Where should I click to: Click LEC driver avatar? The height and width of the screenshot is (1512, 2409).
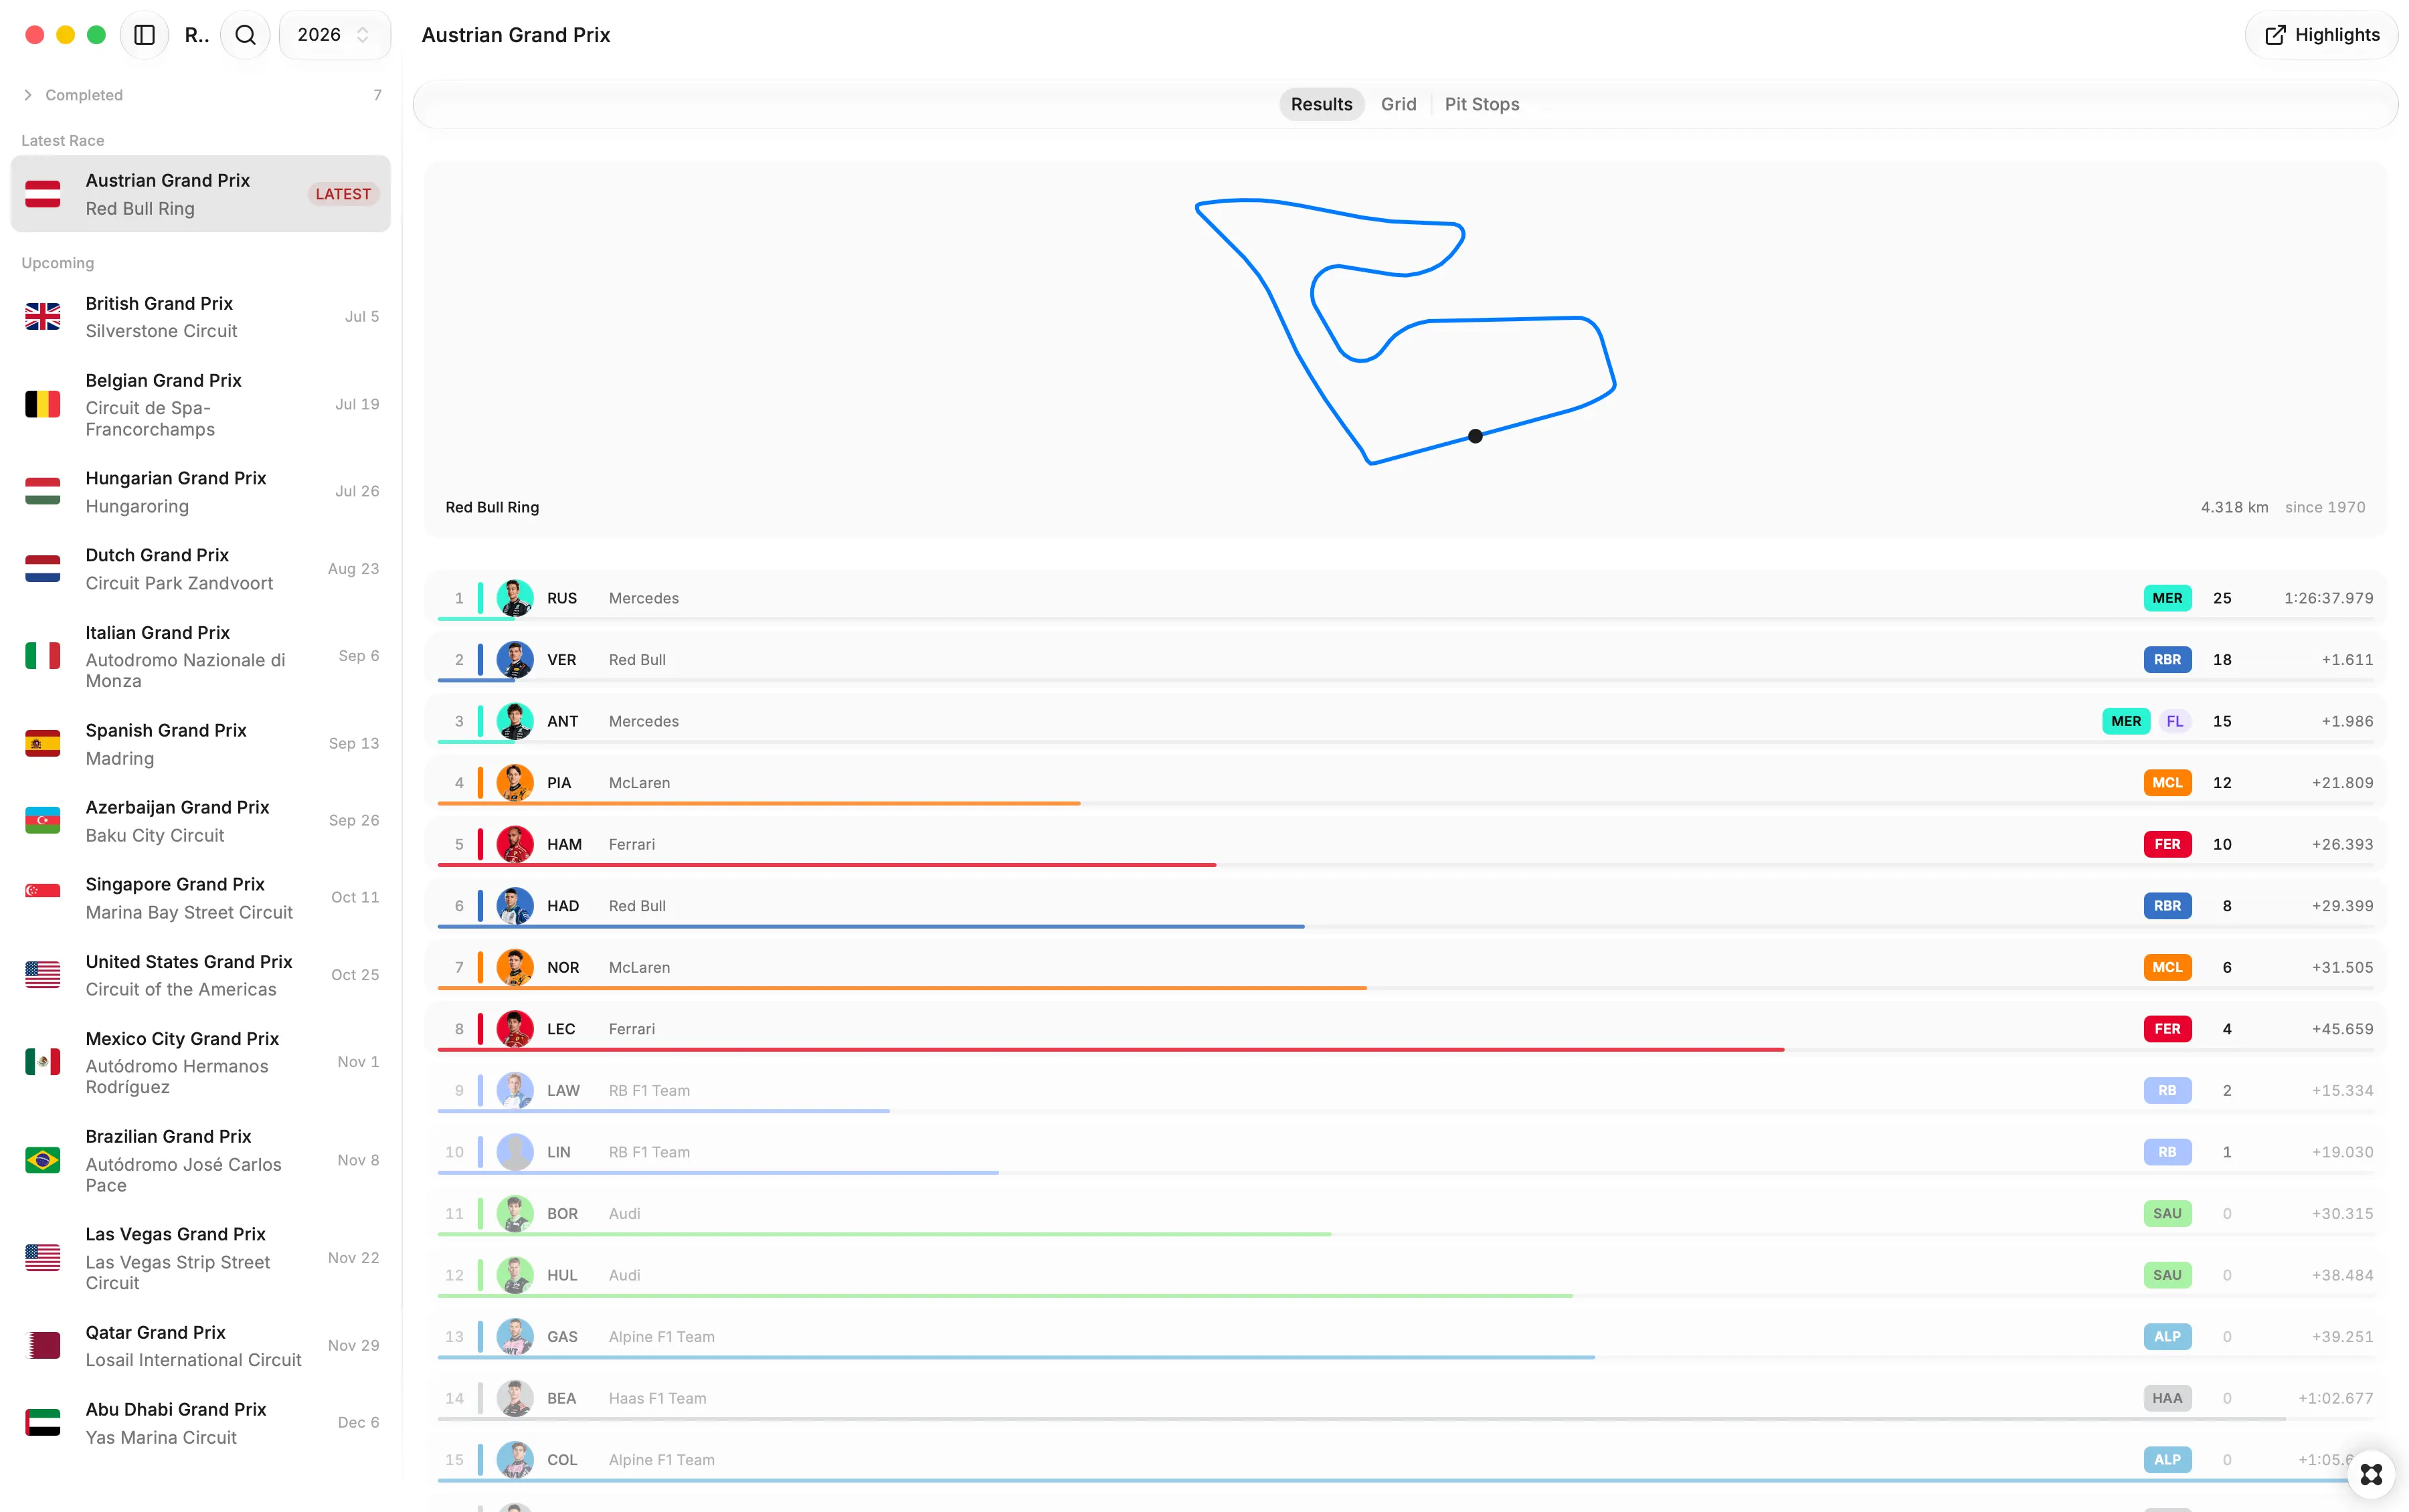coord(515,1029)
